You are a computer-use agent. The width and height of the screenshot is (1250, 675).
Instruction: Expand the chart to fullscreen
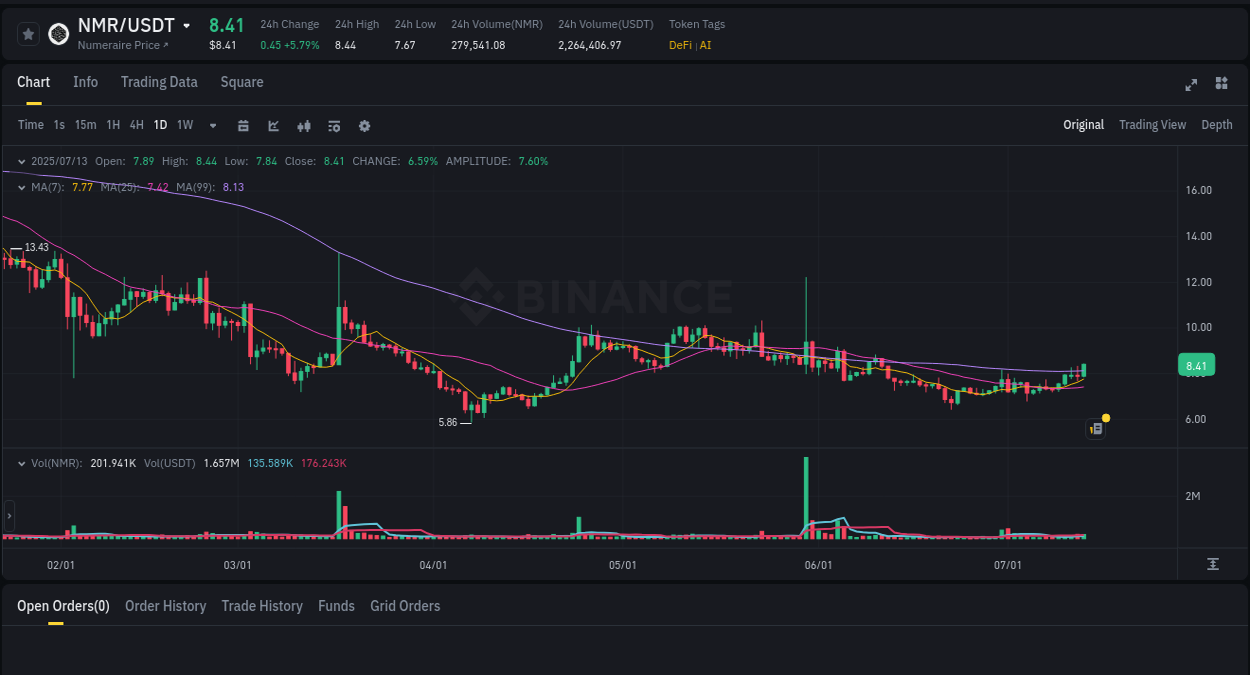(x=1190, y=84)
